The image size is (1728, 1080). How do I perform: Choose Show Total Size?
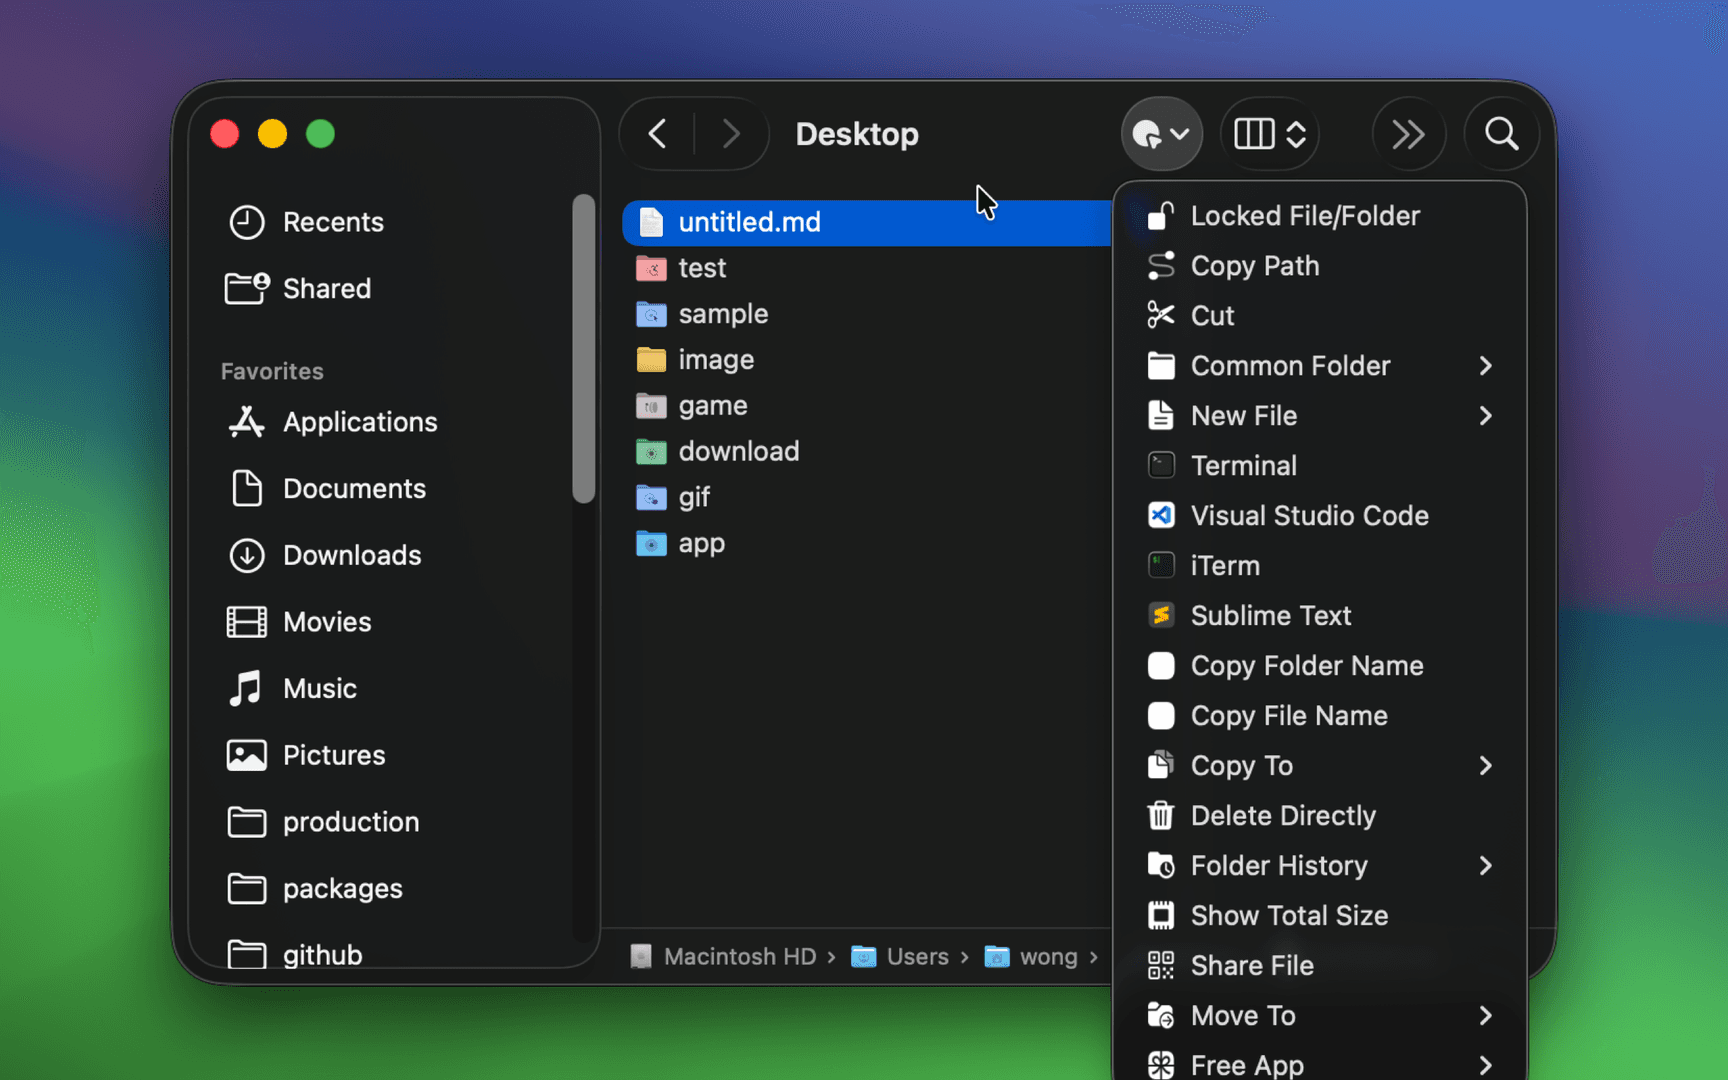pyautogui.click(x=1288, y=915)
